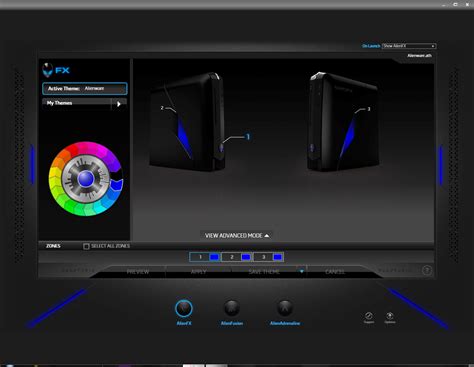Screen dimensions: 474x367
Task: Open the Save Theme dropdown arrow
Action: (302, 272)
